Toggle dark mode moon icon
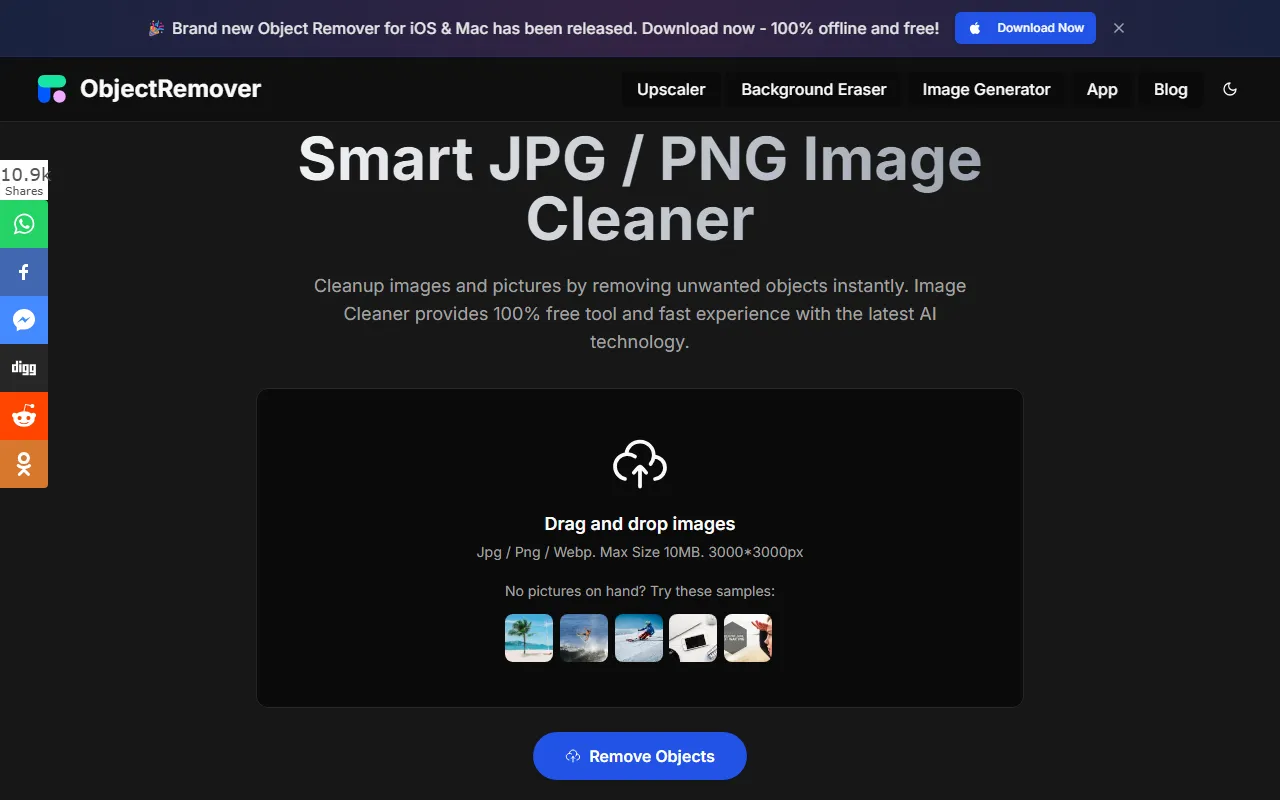The width and height of the screenshot is (1280, 800). coord(1230,89)
